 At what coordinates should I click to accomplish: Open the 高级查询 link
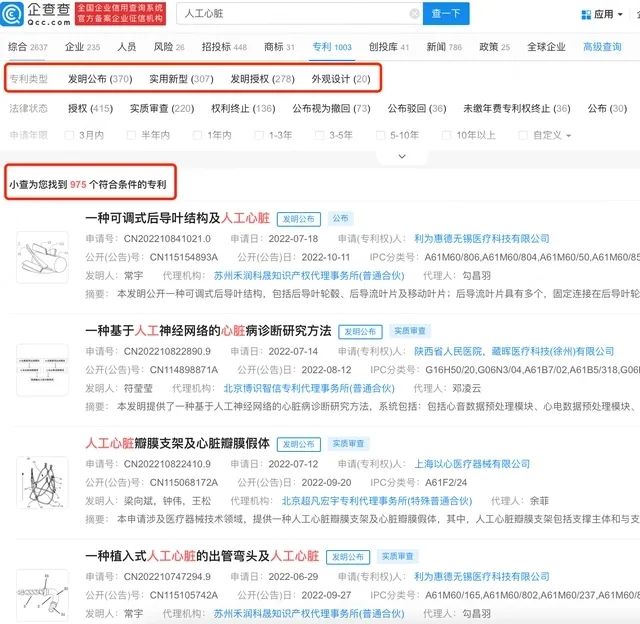(x=602, y=47)
